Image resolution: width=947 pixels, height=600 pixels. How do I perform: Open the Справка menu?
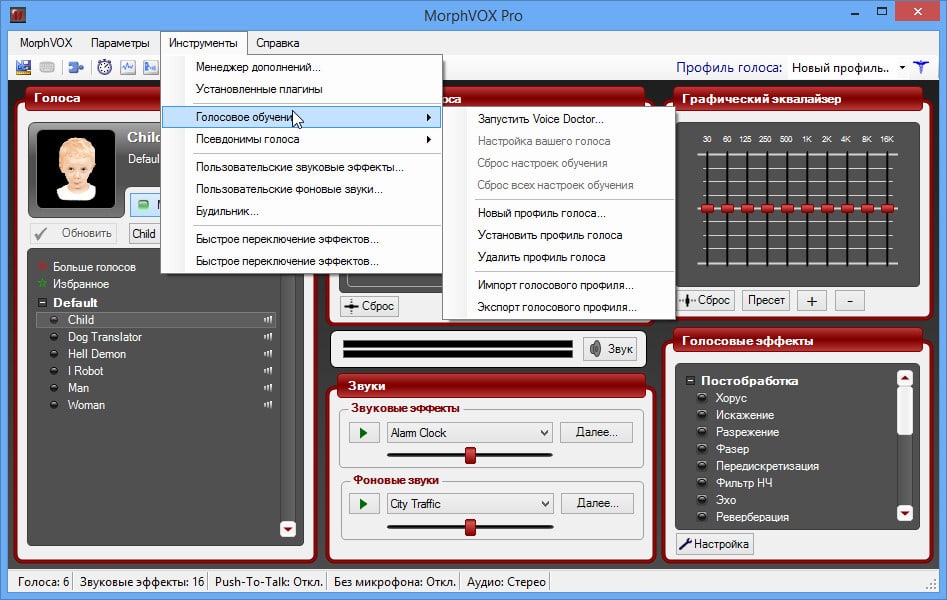pyautogui.click(x=277, y=43)
